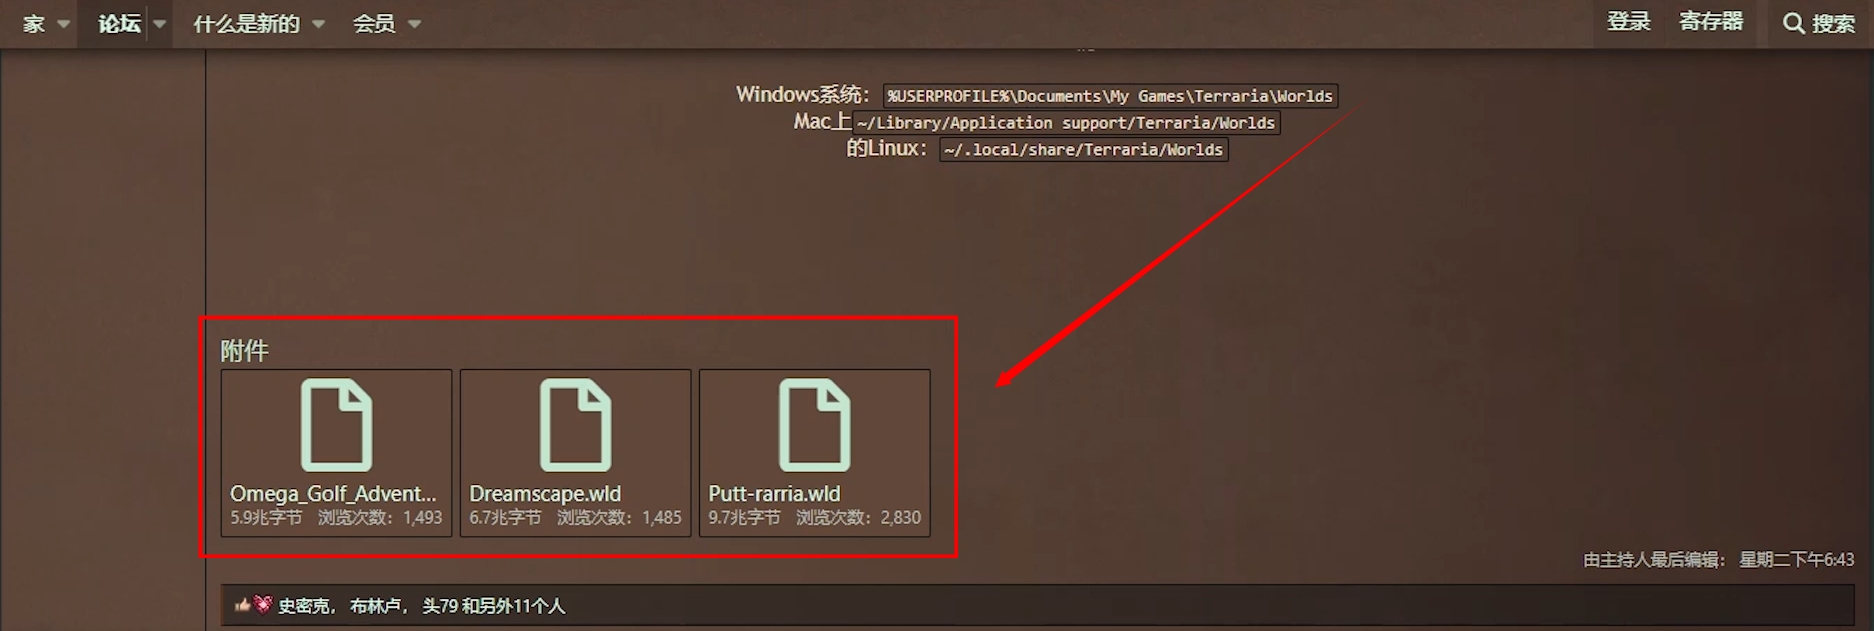
Task: Click the 寄存器 link
Action: click(x=1711, y=22)
